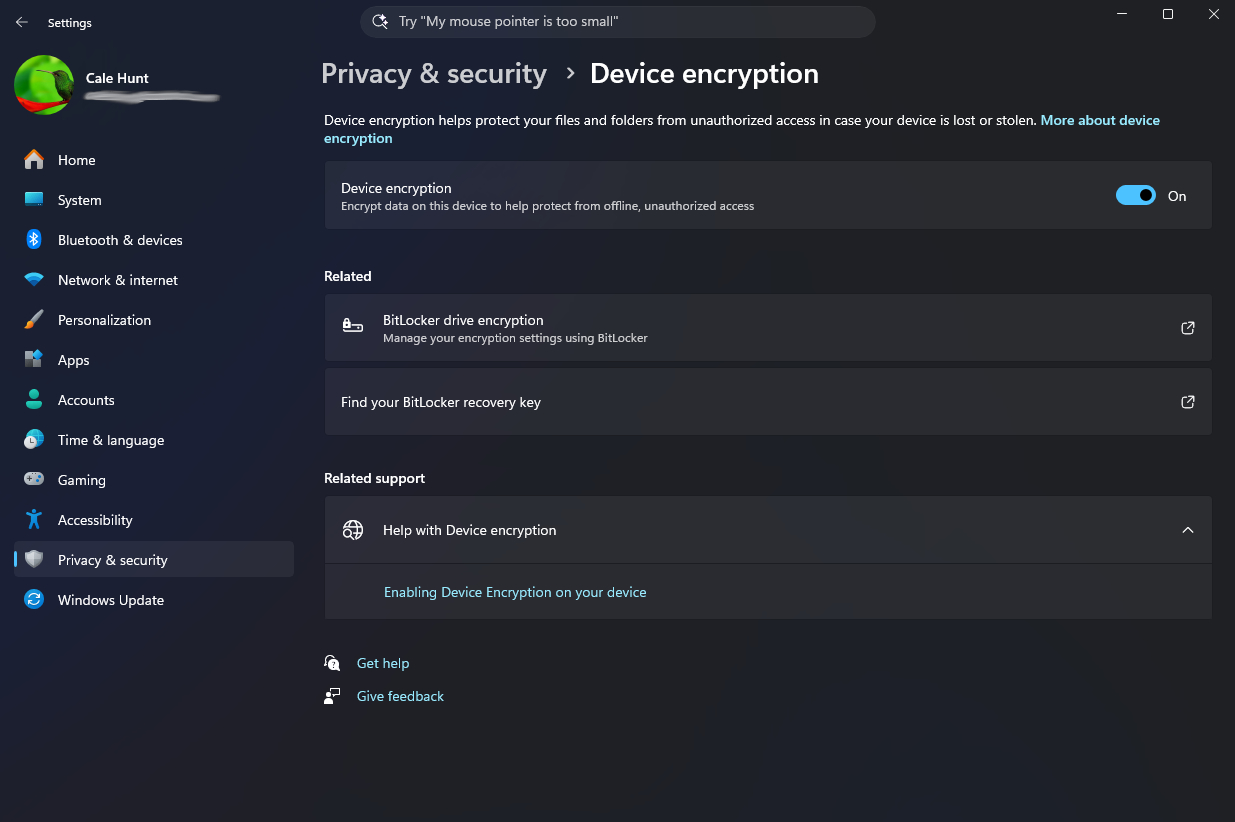Click the Accessibility figure icon in sidebar
1235x822 pixels.
pyautogui.click(x=34, y=520)
